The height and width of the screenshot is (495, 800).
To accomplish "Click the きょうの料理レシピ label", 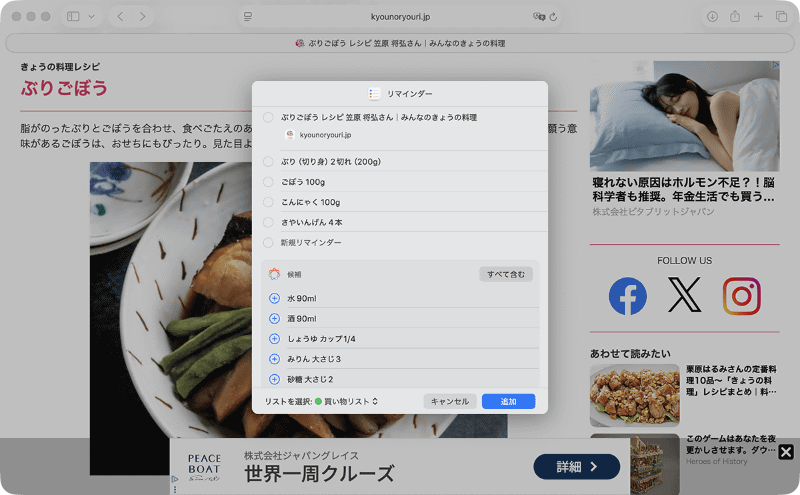I will pyautogui.click(x=60, y=67).
